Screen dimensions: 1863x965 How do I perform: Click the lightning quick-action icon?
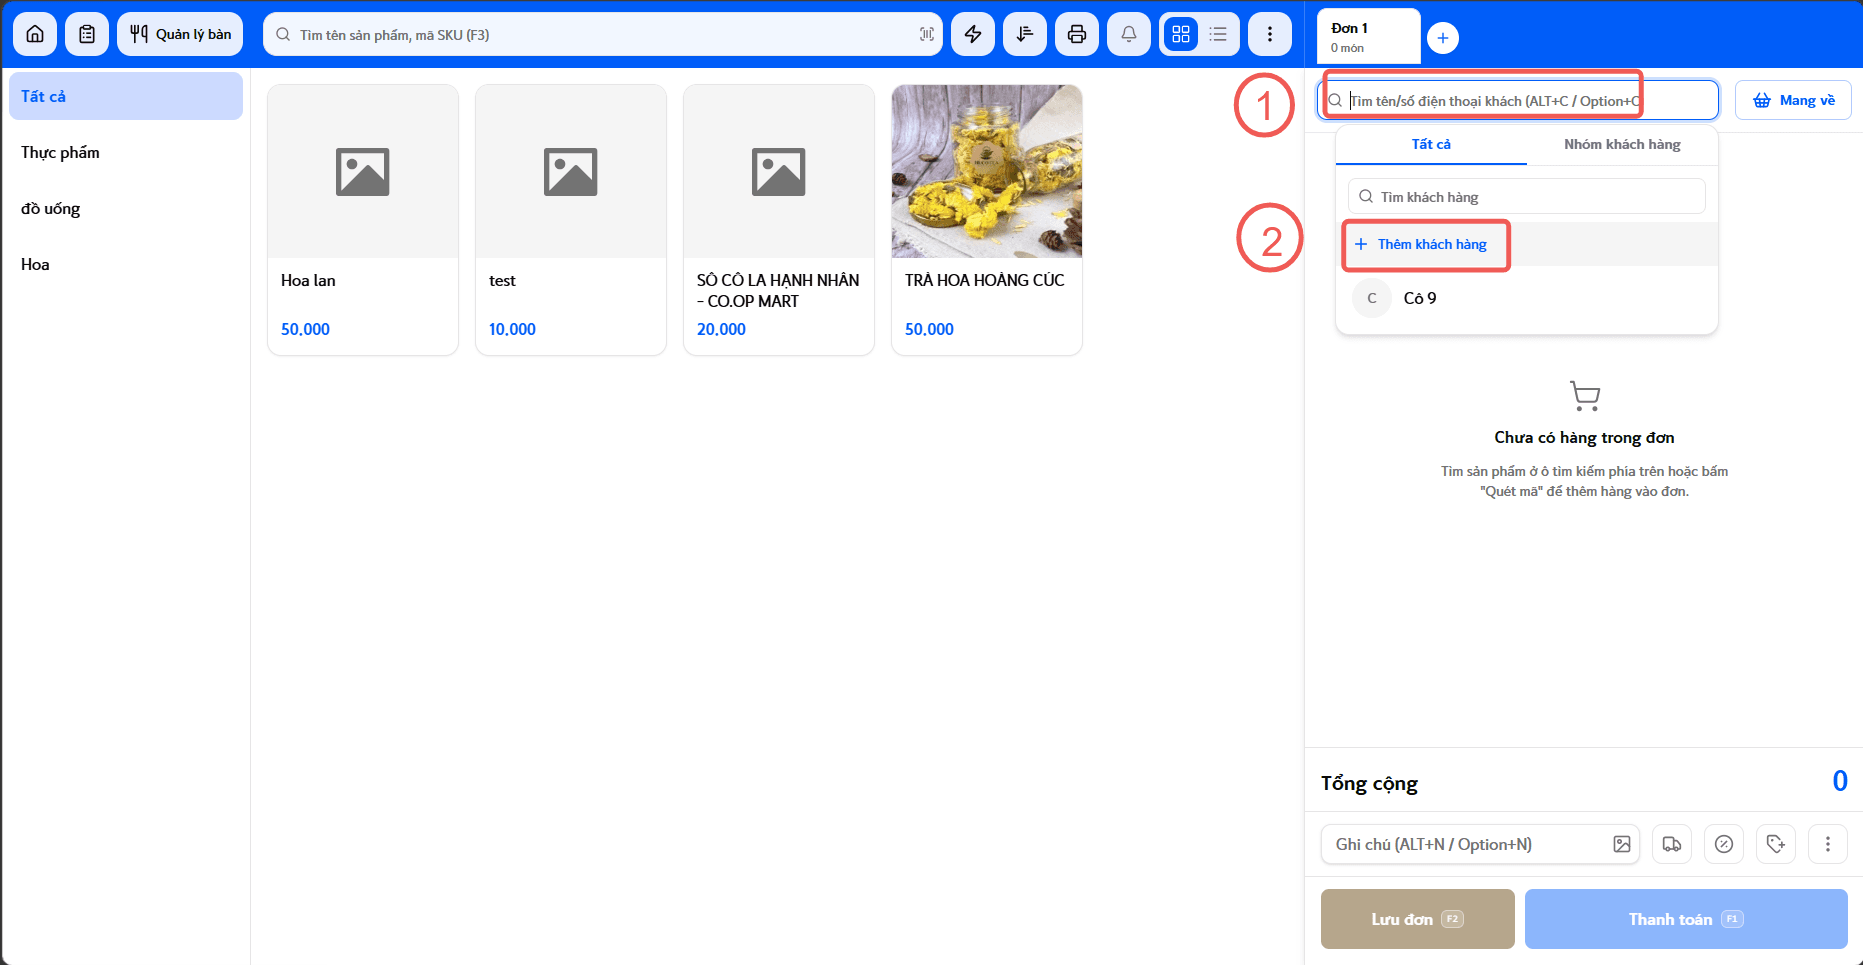[973, 34]
